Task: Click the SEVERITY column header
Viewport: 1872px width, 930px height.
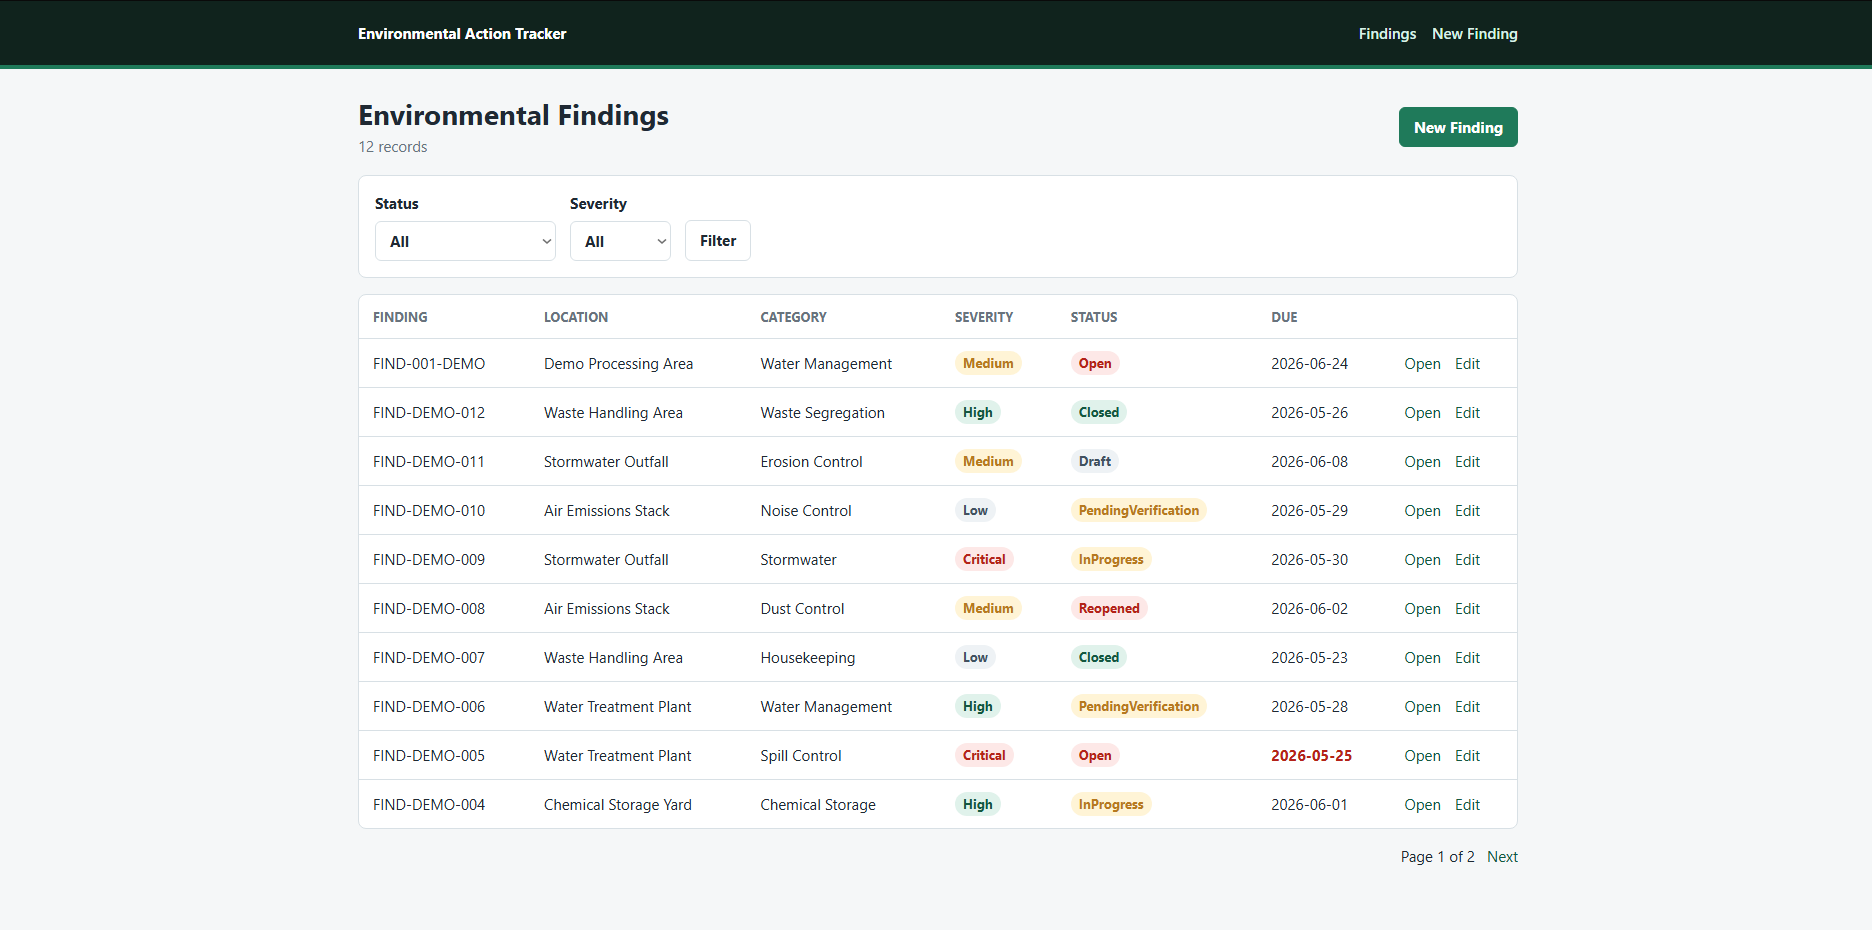Action: pyautogui.click(x=984, y=317)
